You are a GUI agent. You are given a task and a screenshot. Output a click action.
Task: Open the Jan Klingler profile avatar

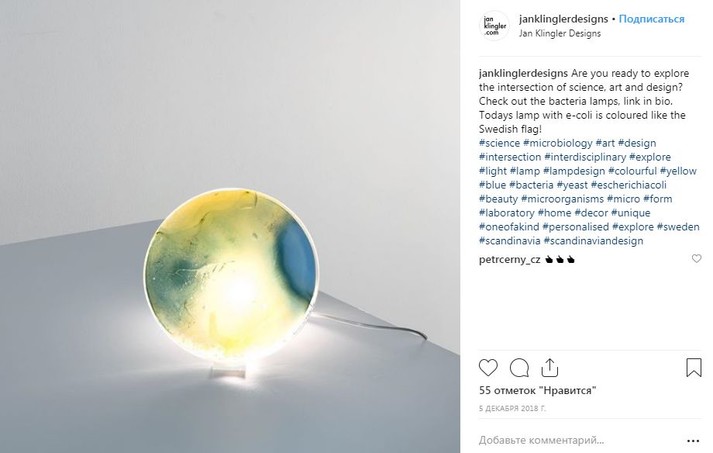click(494, 26)
